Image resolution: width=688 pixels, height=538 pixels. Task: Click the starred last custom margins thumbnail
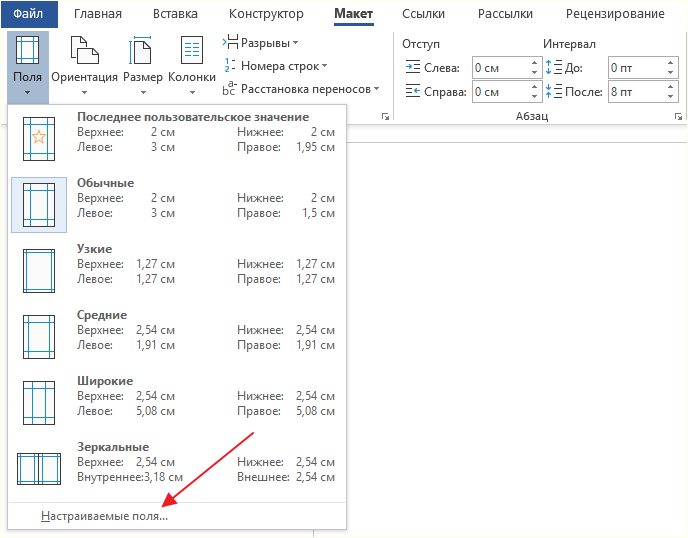pos(39,139)
